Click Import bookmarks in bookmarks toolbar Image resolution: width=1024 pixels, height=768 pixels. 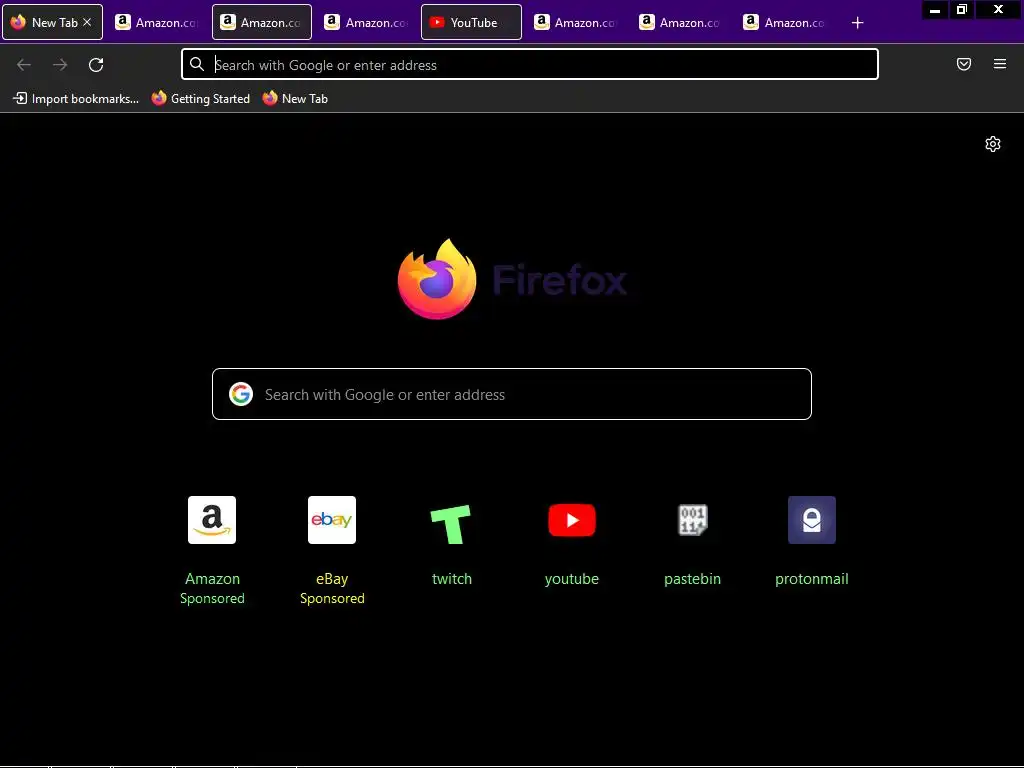coord(76,99)
